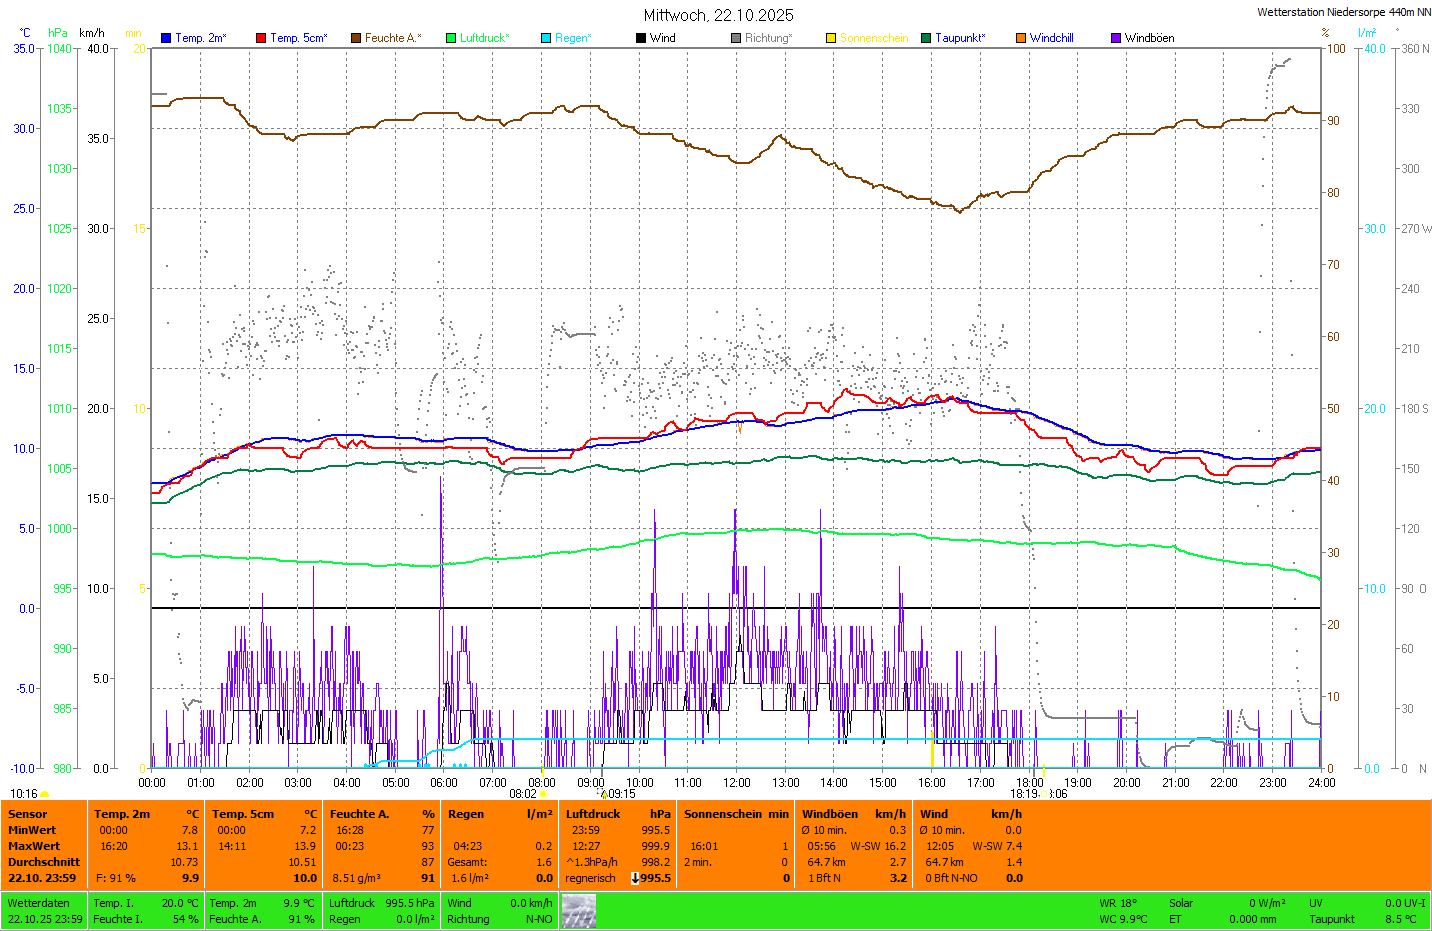Click the yellow Sonnenschein legend square
The height and width of the screenshot is (931, 1432).
click(x=831, y=38)
